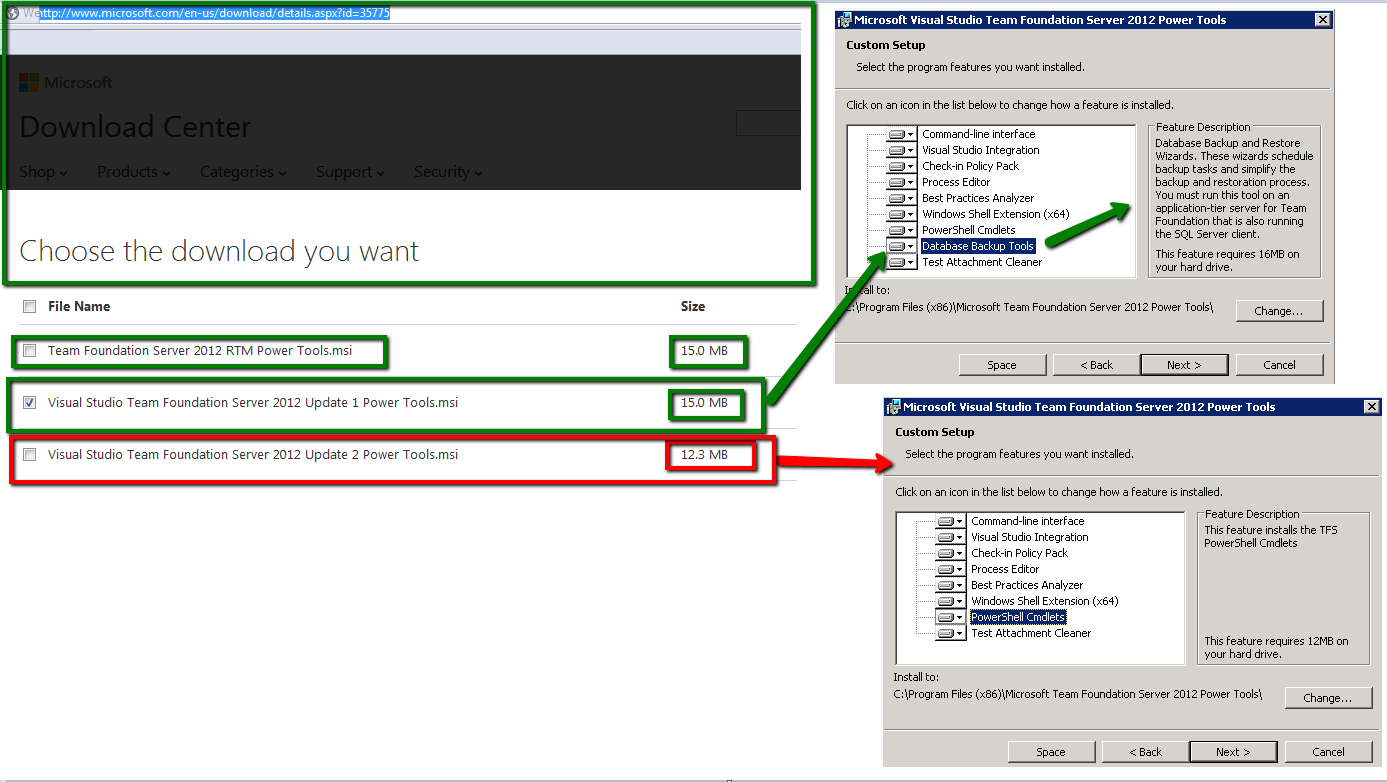Check the Update 2 Power Tools.msi checkbox
This screenshot has height=782, width=1387.
coord(30,455)
